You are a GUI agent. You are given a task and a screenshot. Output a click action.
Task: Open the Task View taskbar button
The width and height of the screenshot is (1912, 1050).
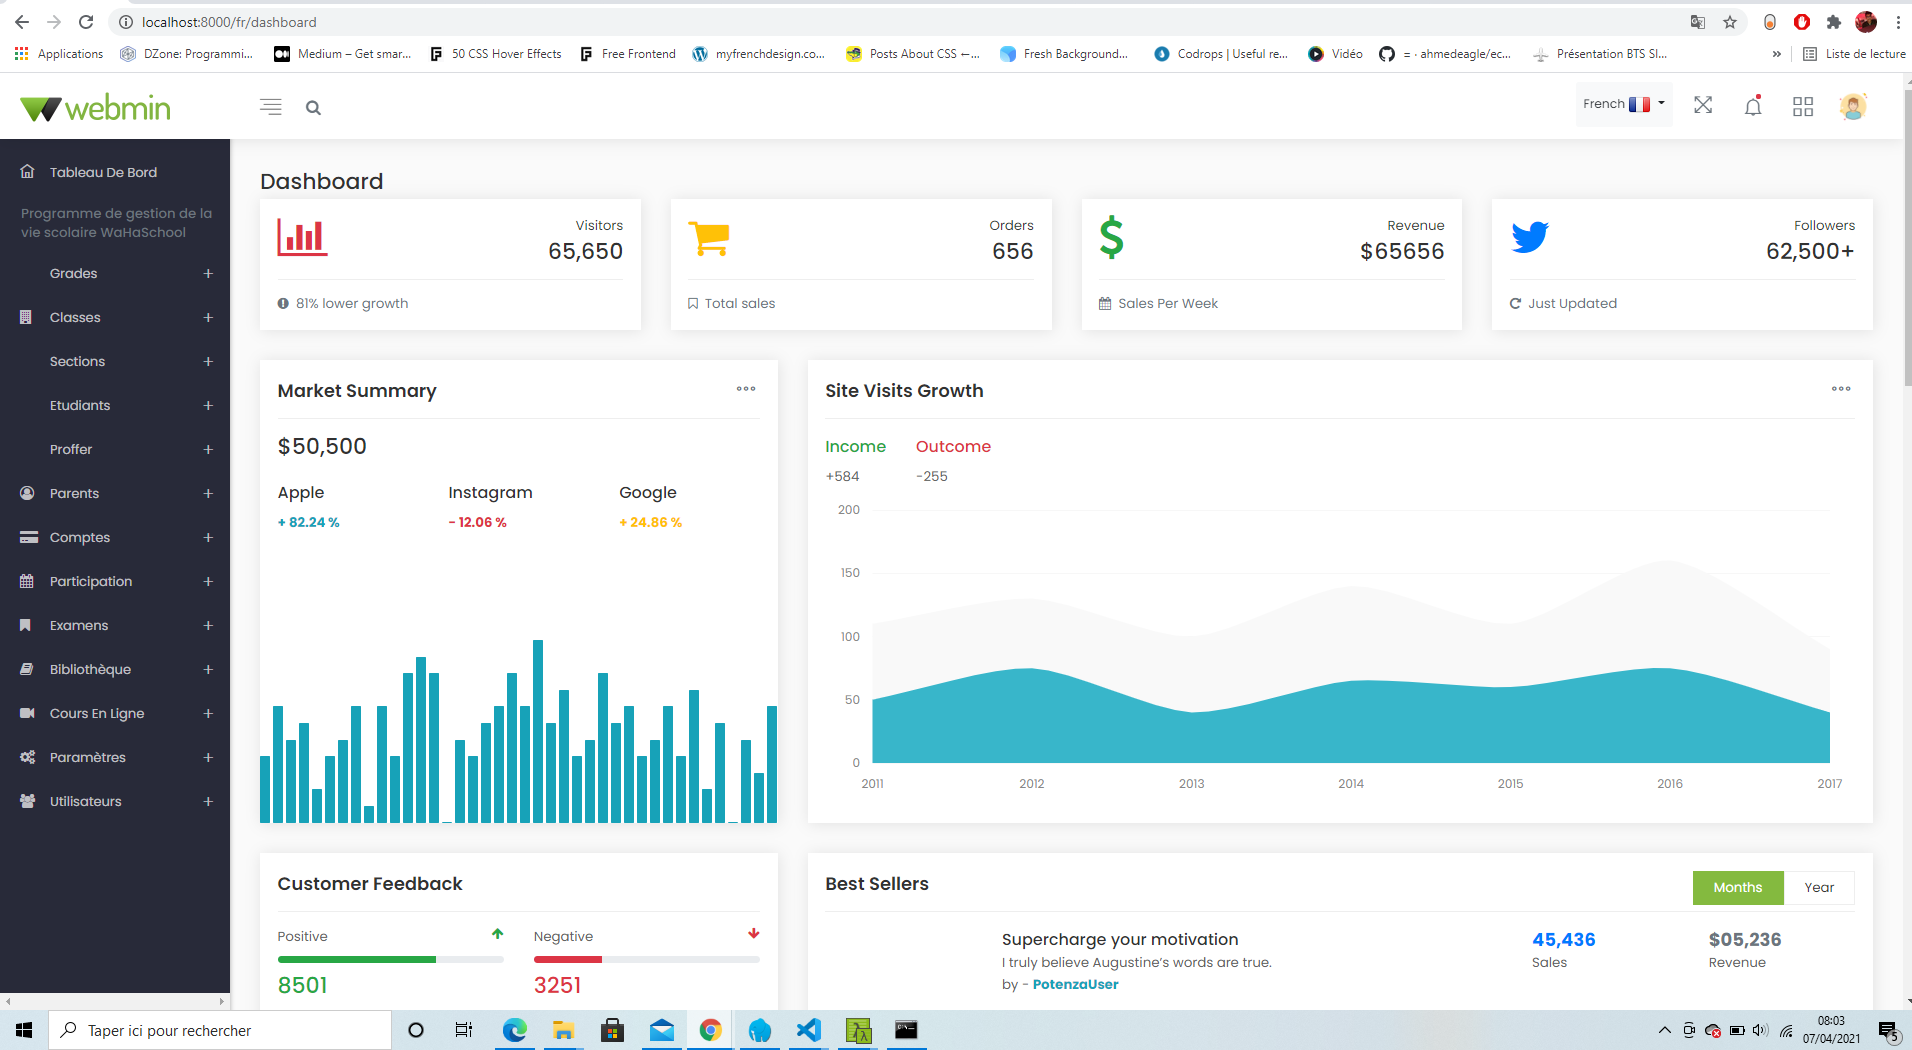click(464, 1030)
